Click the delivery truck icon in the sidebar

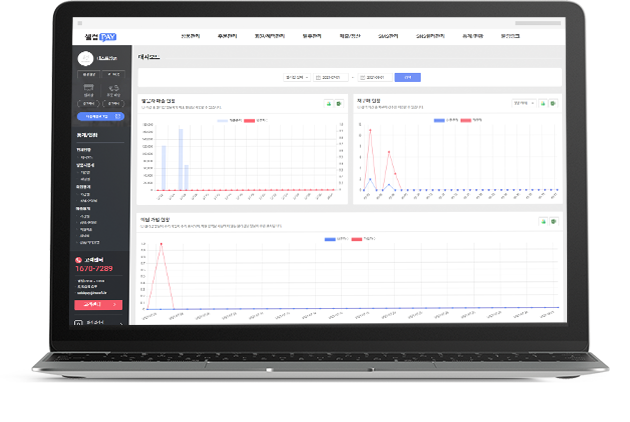tap(114, 88)
